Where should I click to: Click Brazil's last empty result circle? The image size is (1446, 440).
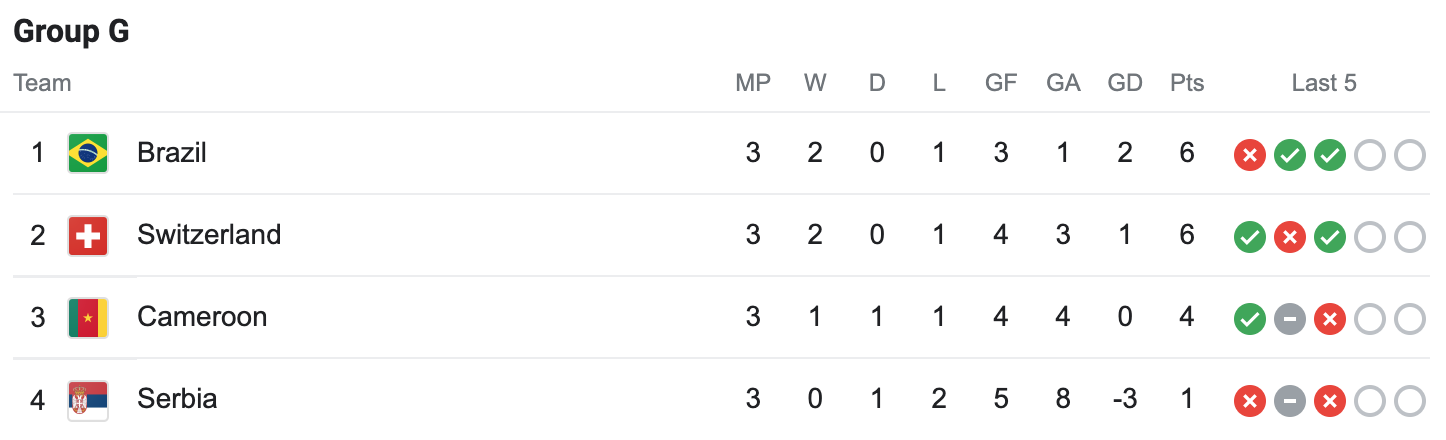[1410, 155]
